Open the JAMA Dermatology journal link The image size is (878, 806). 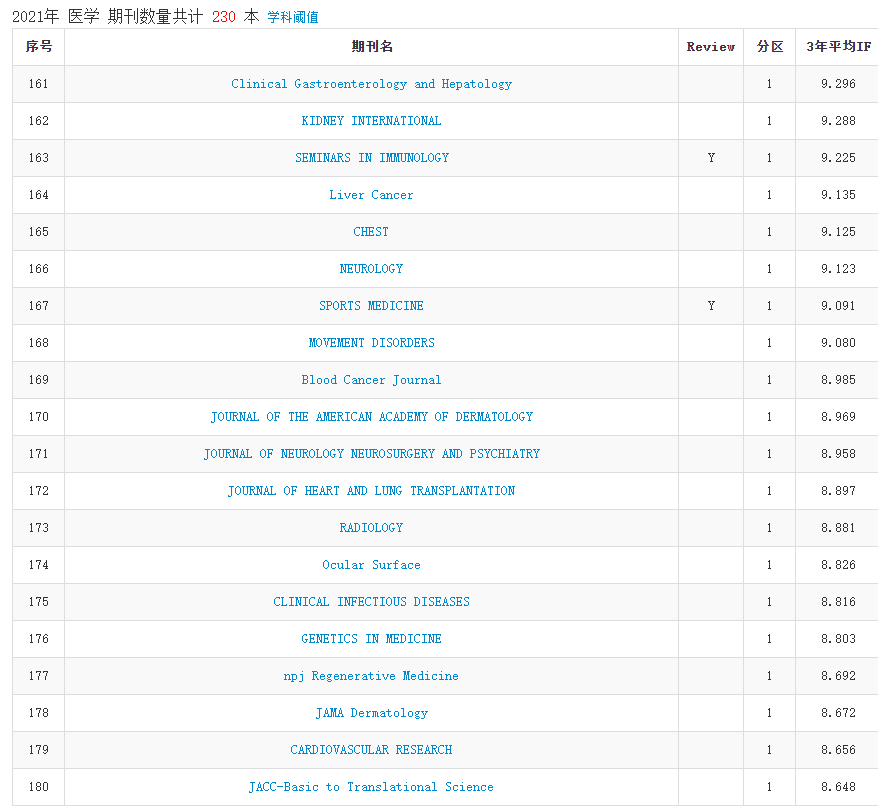pyautogui.click(x=371, y=712)
